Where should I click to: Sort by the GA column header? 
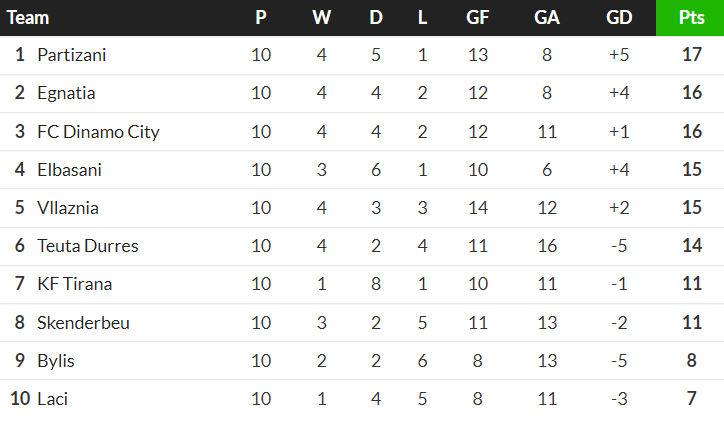[547, 18]
